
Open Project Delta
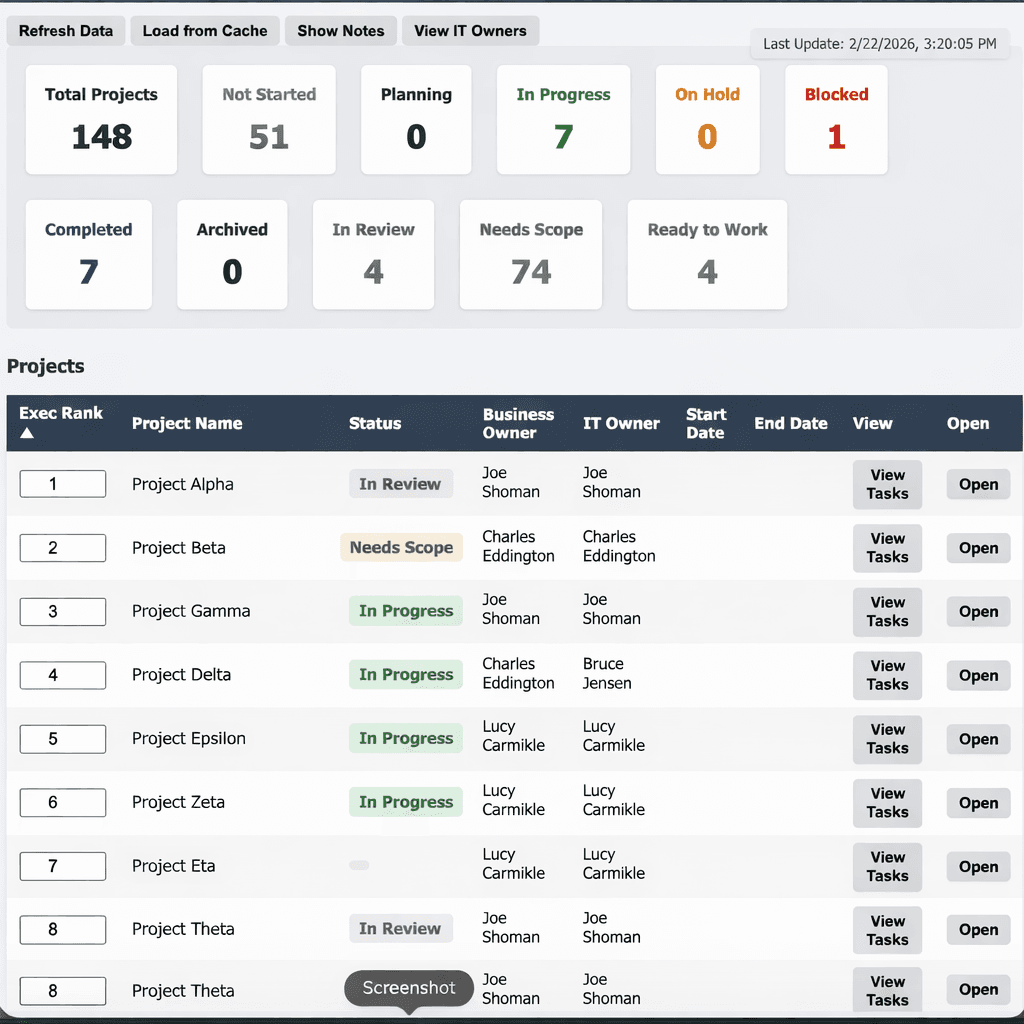click(x=977, y=675)
